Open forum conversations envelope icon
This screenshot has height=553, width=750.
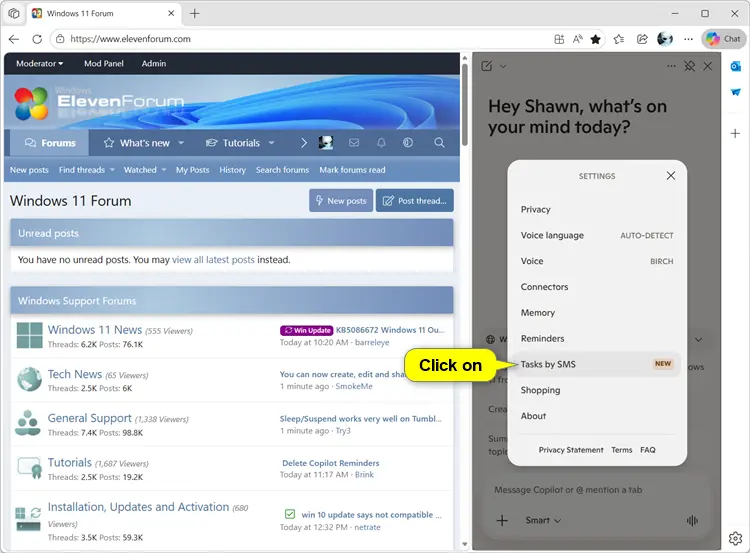[x=354, y=143]
